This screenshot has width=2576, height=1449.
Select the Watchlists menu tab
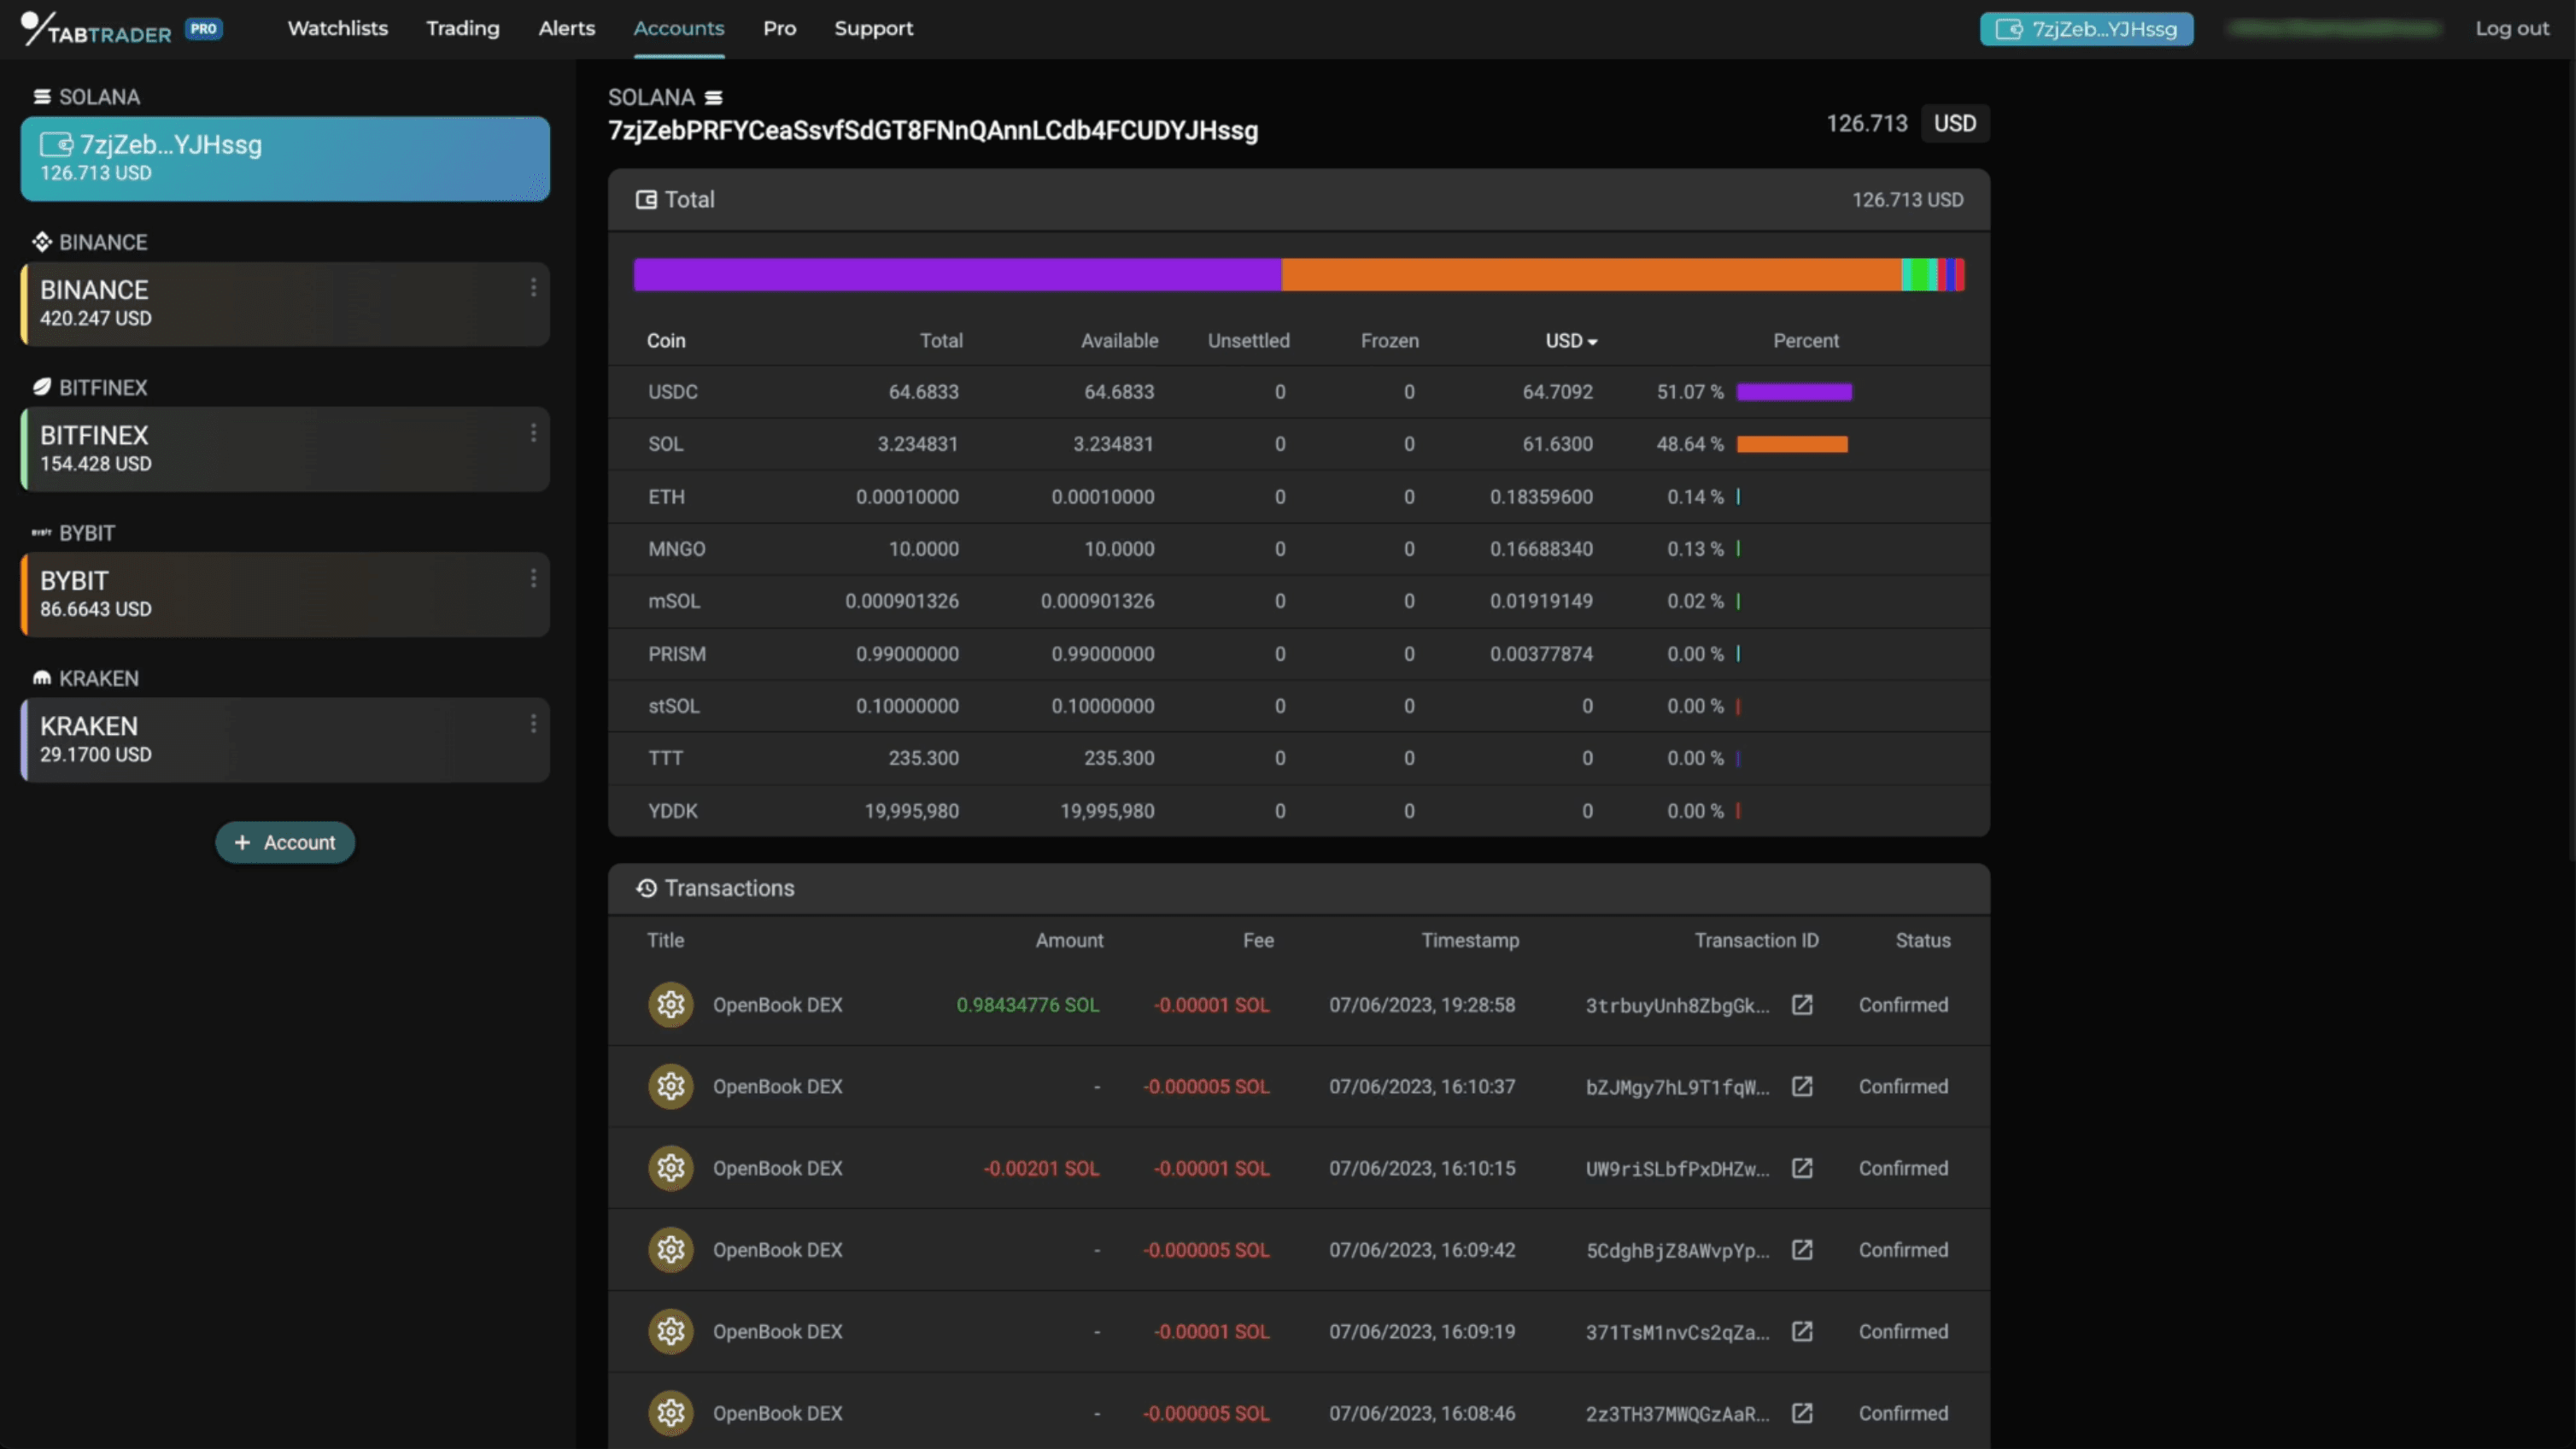[x=338, y=28]
